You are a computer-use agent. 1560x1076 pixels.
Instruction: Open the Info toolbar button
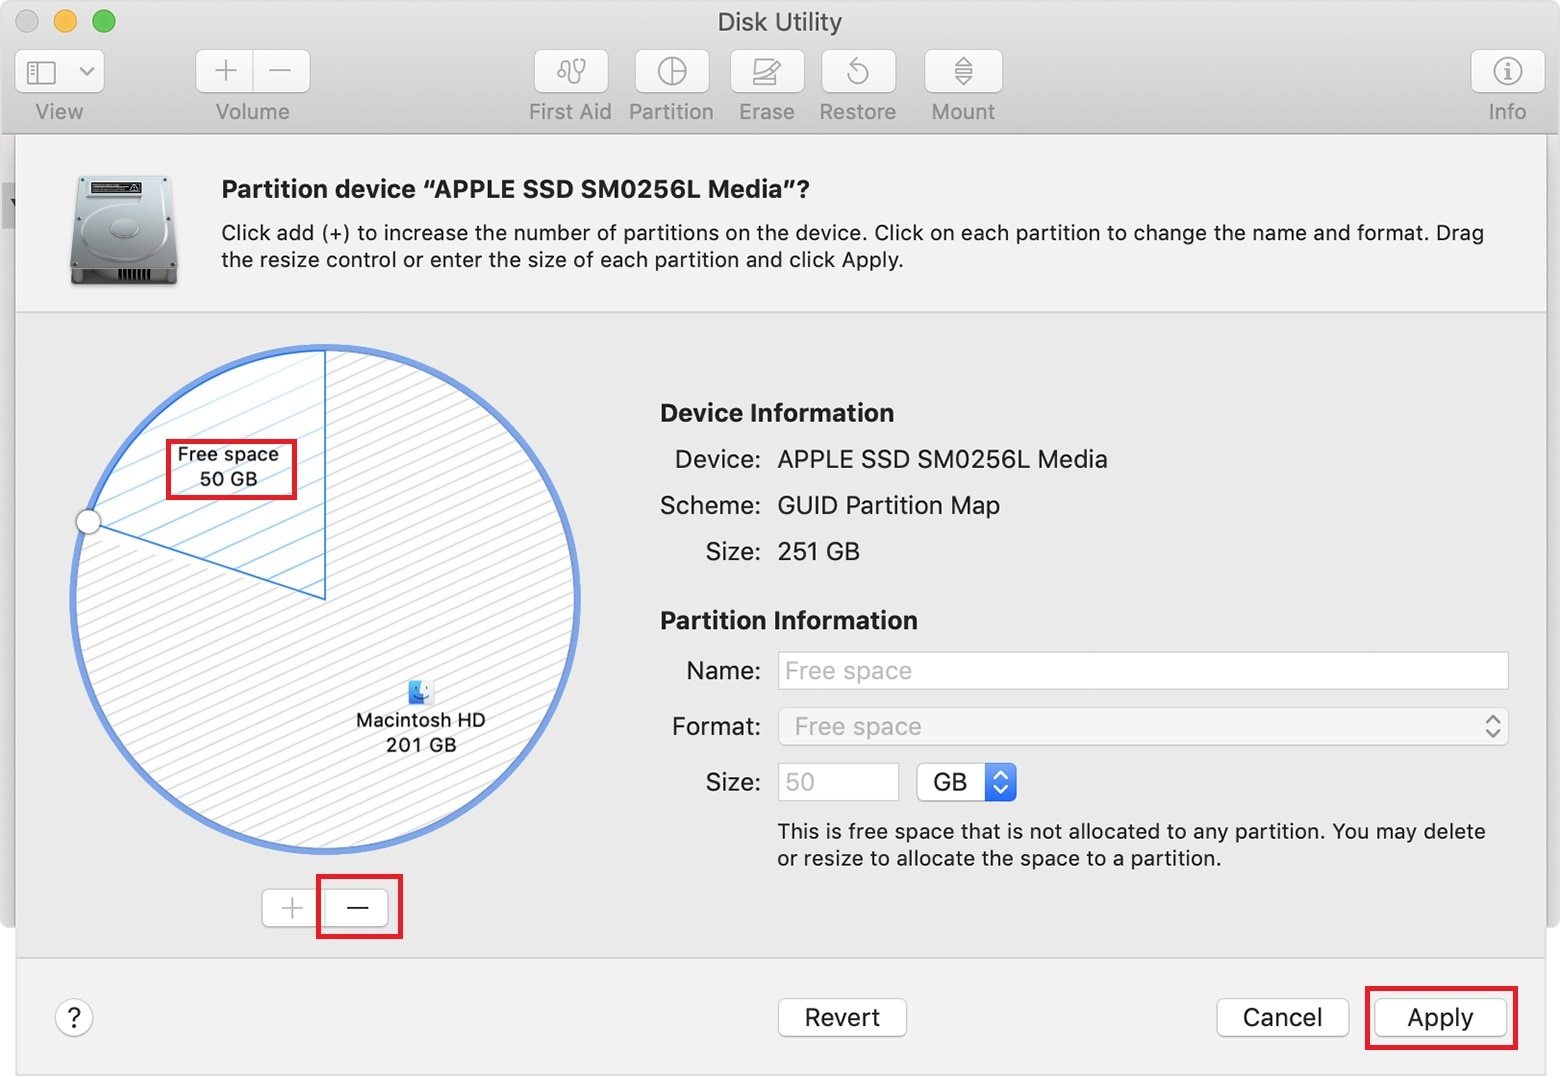[x=1507, y=71]
